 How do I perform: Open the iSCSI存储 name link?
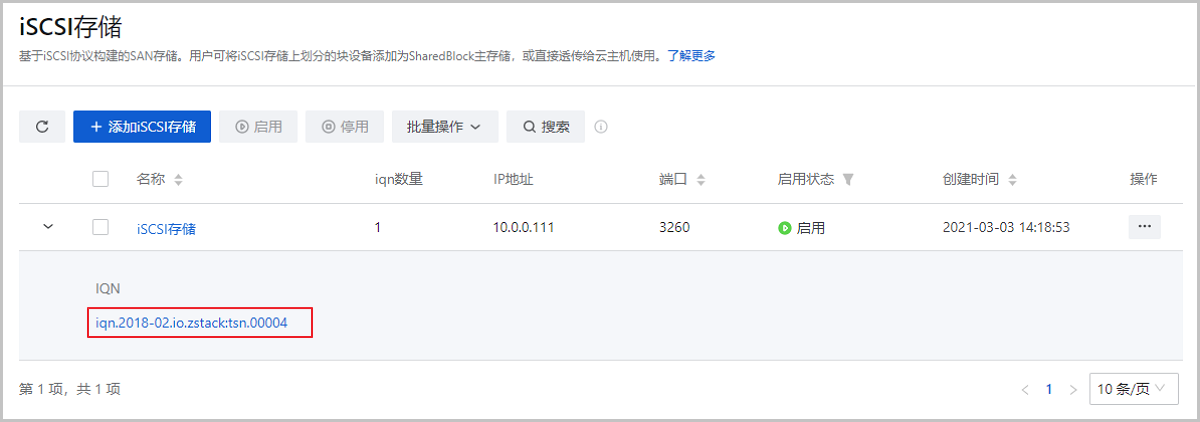[x=166, y=228]
